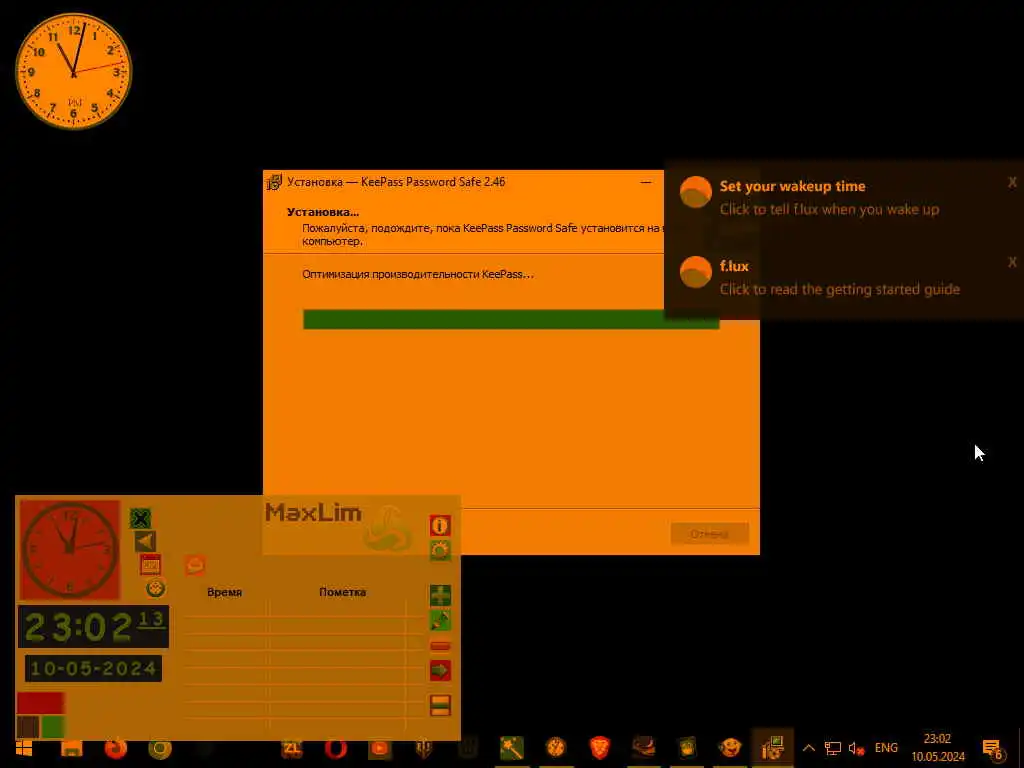Open the calendar icon in MaxLim

click(151, 565)
